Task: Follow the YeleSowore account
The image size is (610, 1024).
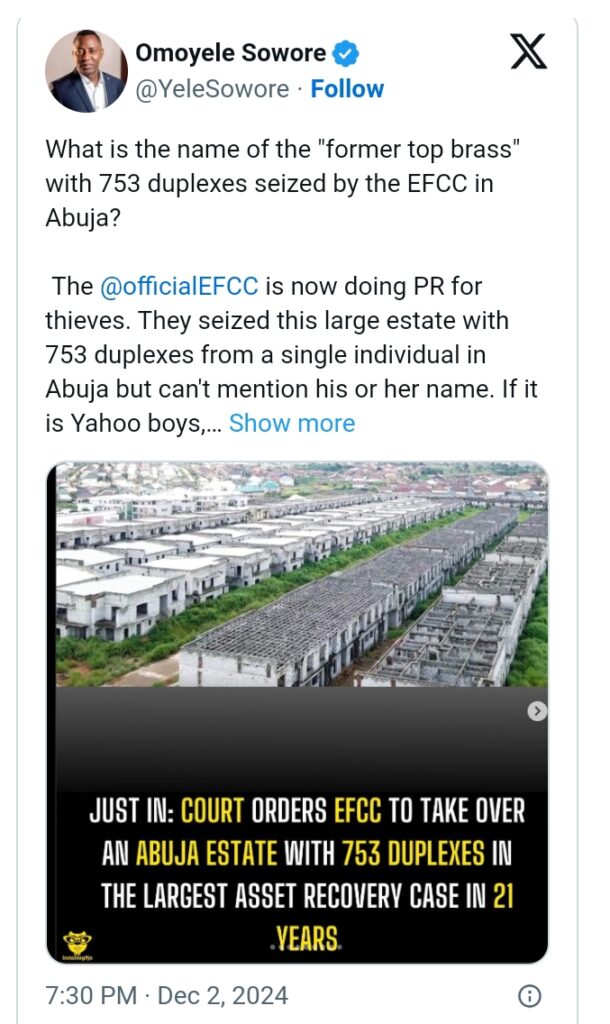Action: click(x=347, y=89)
